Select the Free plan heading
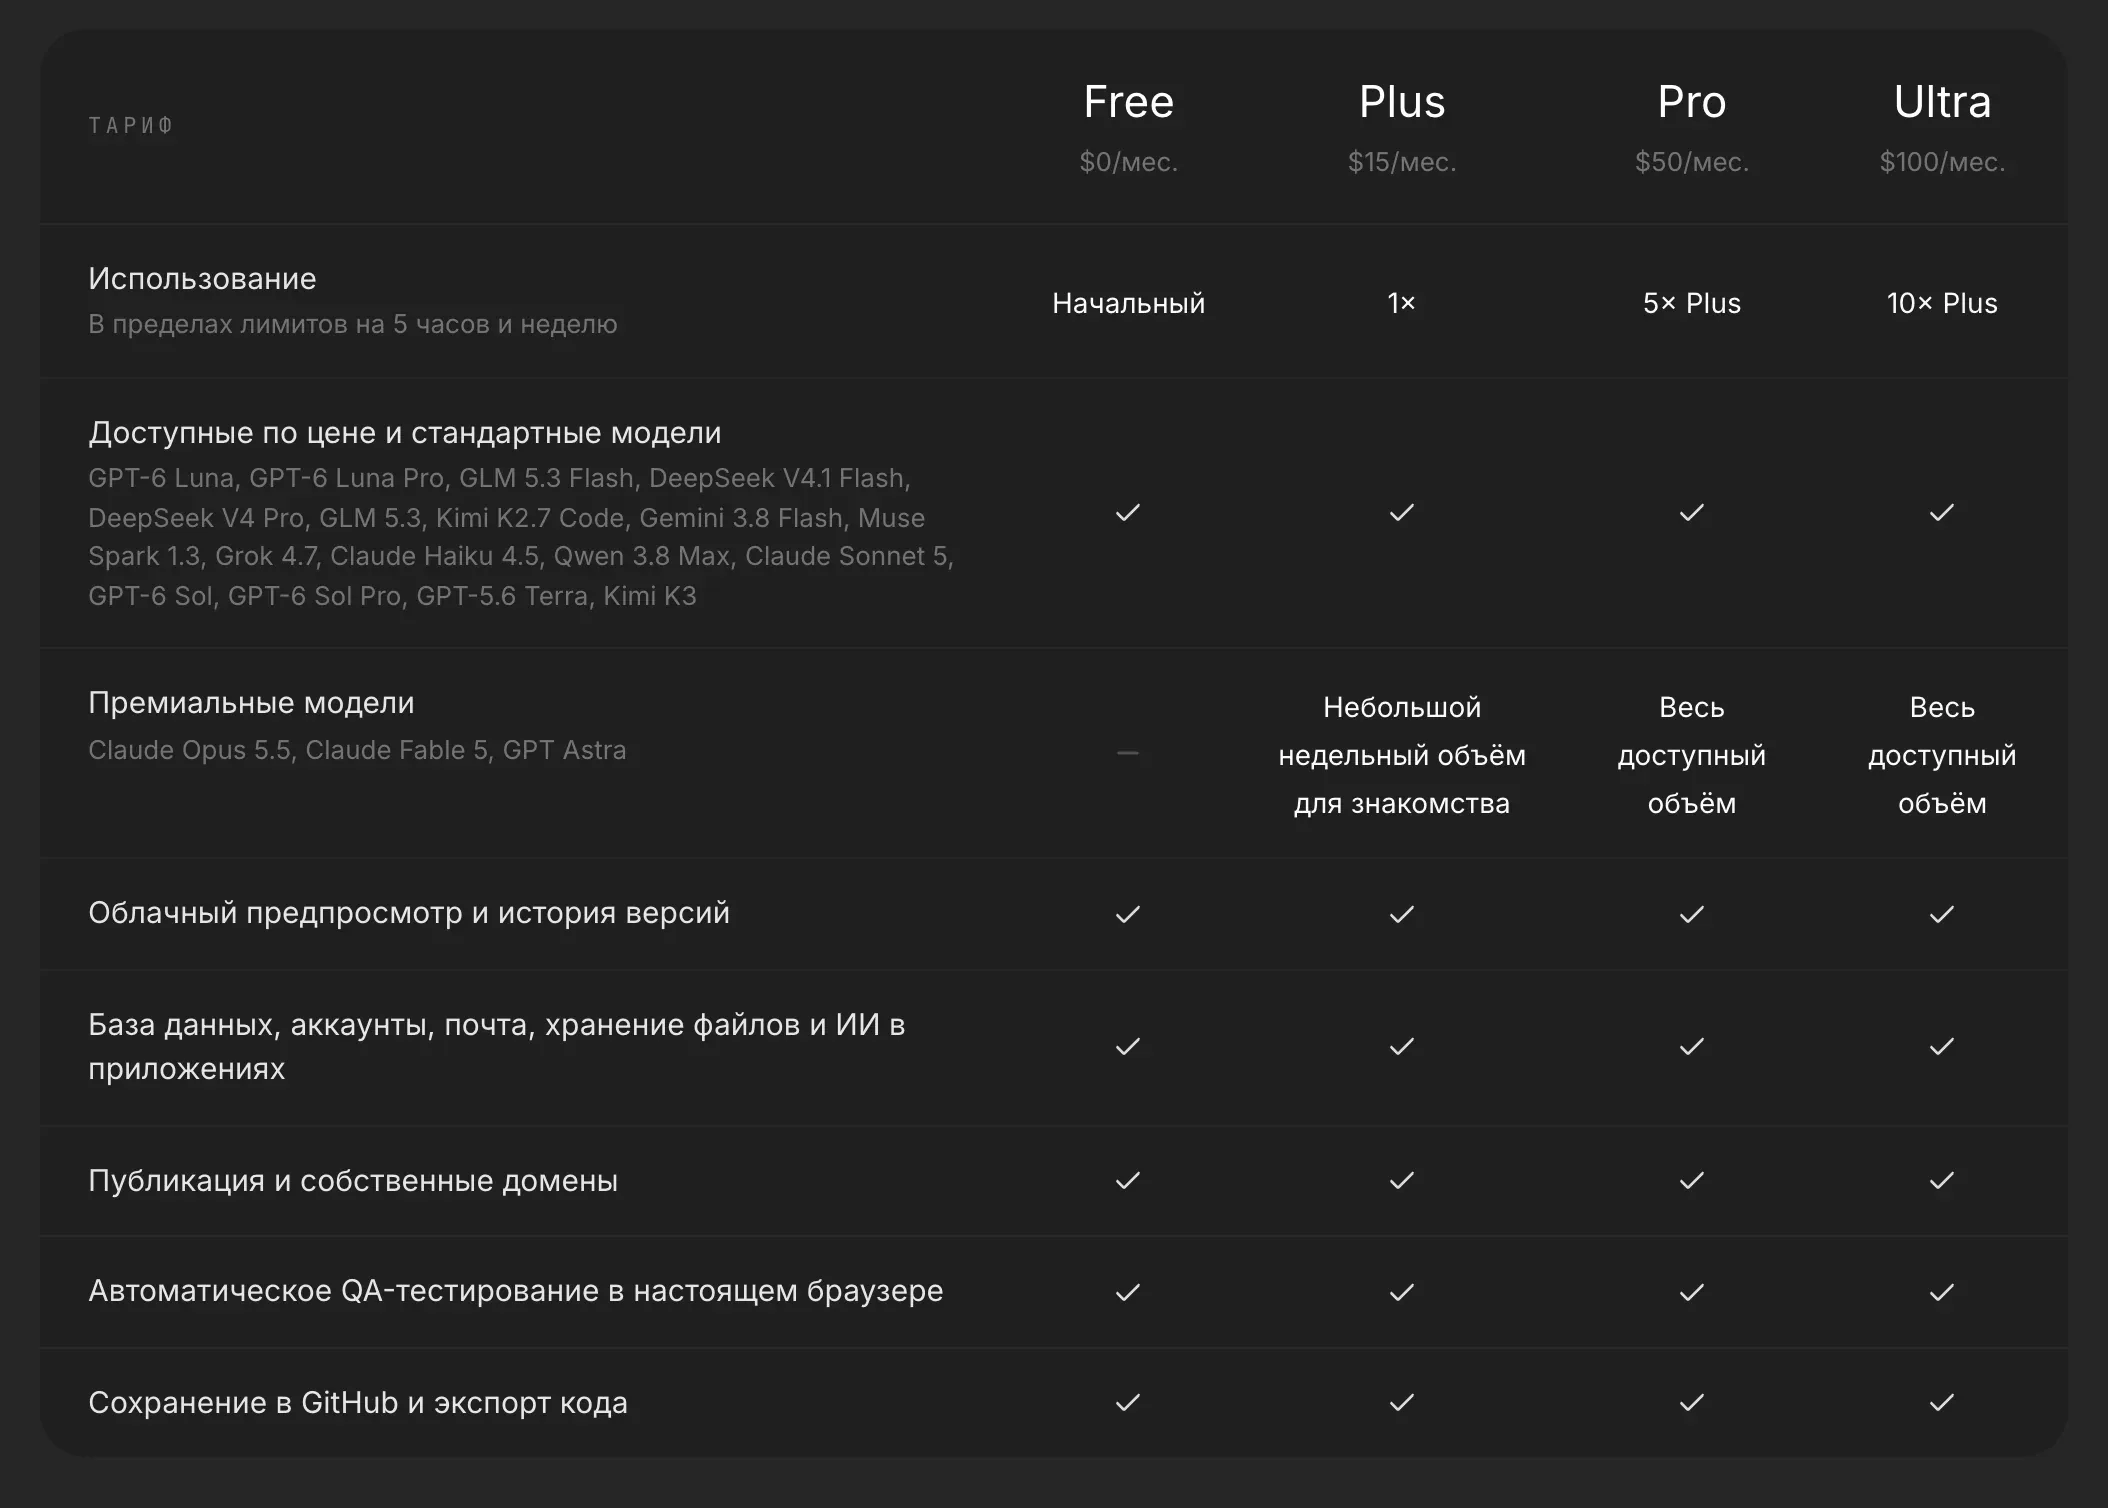 [x=1128, y=102]
